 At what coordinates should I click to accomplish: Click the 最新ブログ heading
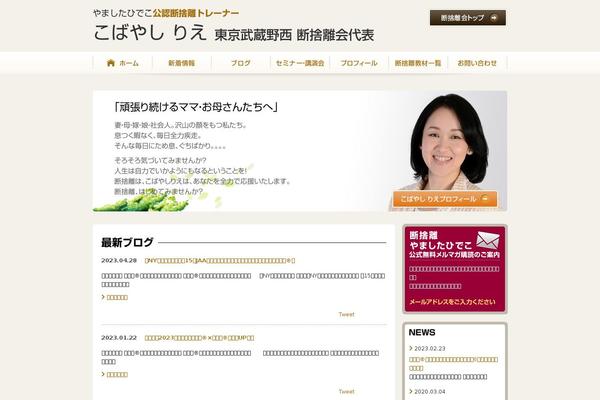[127, 242]
